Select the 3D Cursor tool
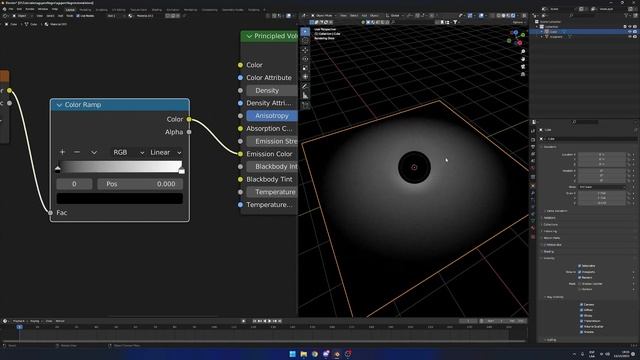The width and height of the screenshot is (640, 360). point(305,40)
